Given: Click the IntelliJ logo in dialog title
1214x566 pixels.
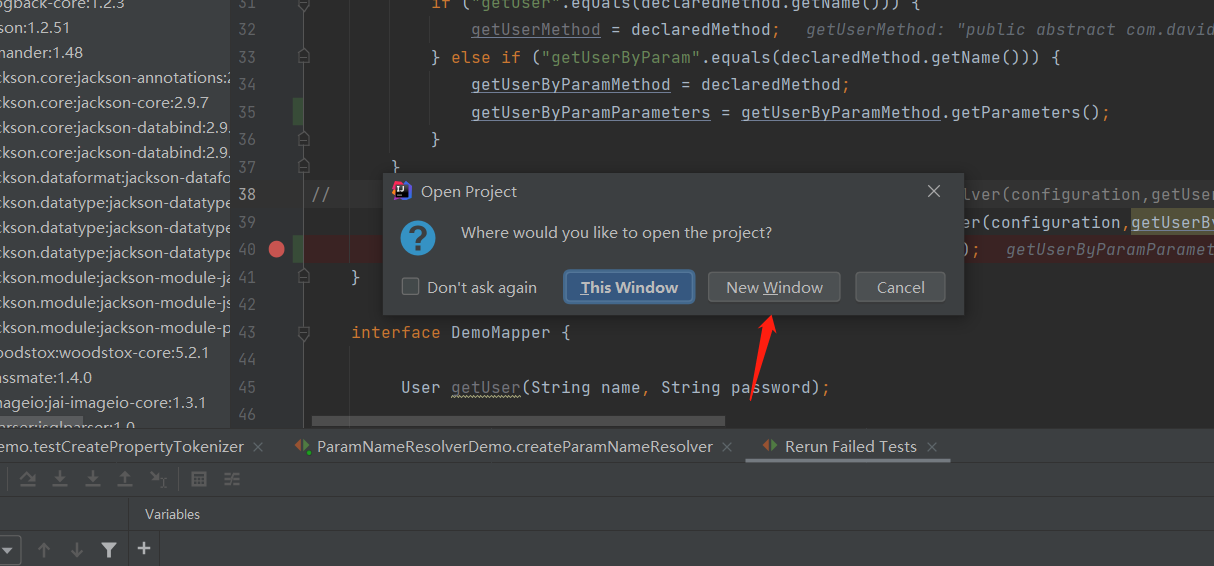Looking at the screenshot, I should click(402, 191).
